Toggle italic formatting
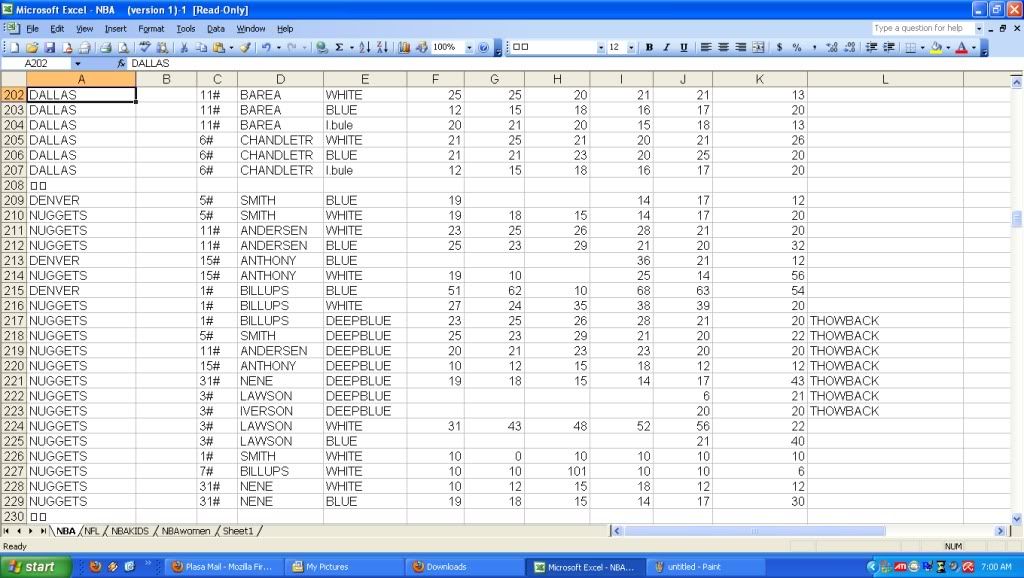 click(x=666, y=47)
